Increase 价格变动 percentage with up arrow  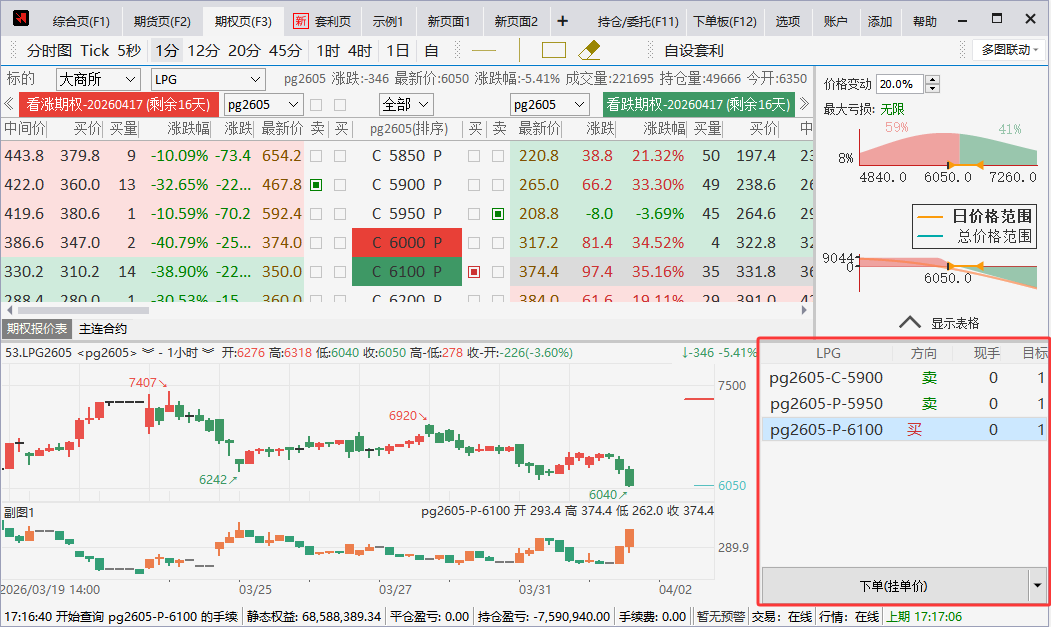point(932,80)
